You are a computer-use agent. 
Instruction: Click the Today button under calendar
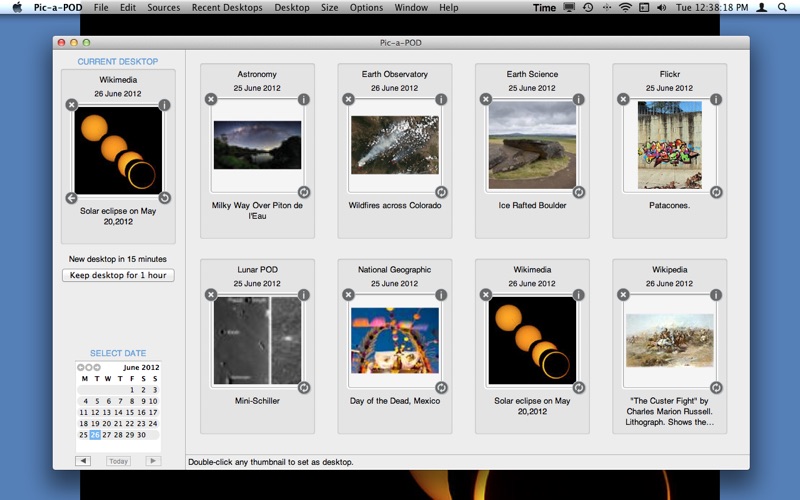118,461
